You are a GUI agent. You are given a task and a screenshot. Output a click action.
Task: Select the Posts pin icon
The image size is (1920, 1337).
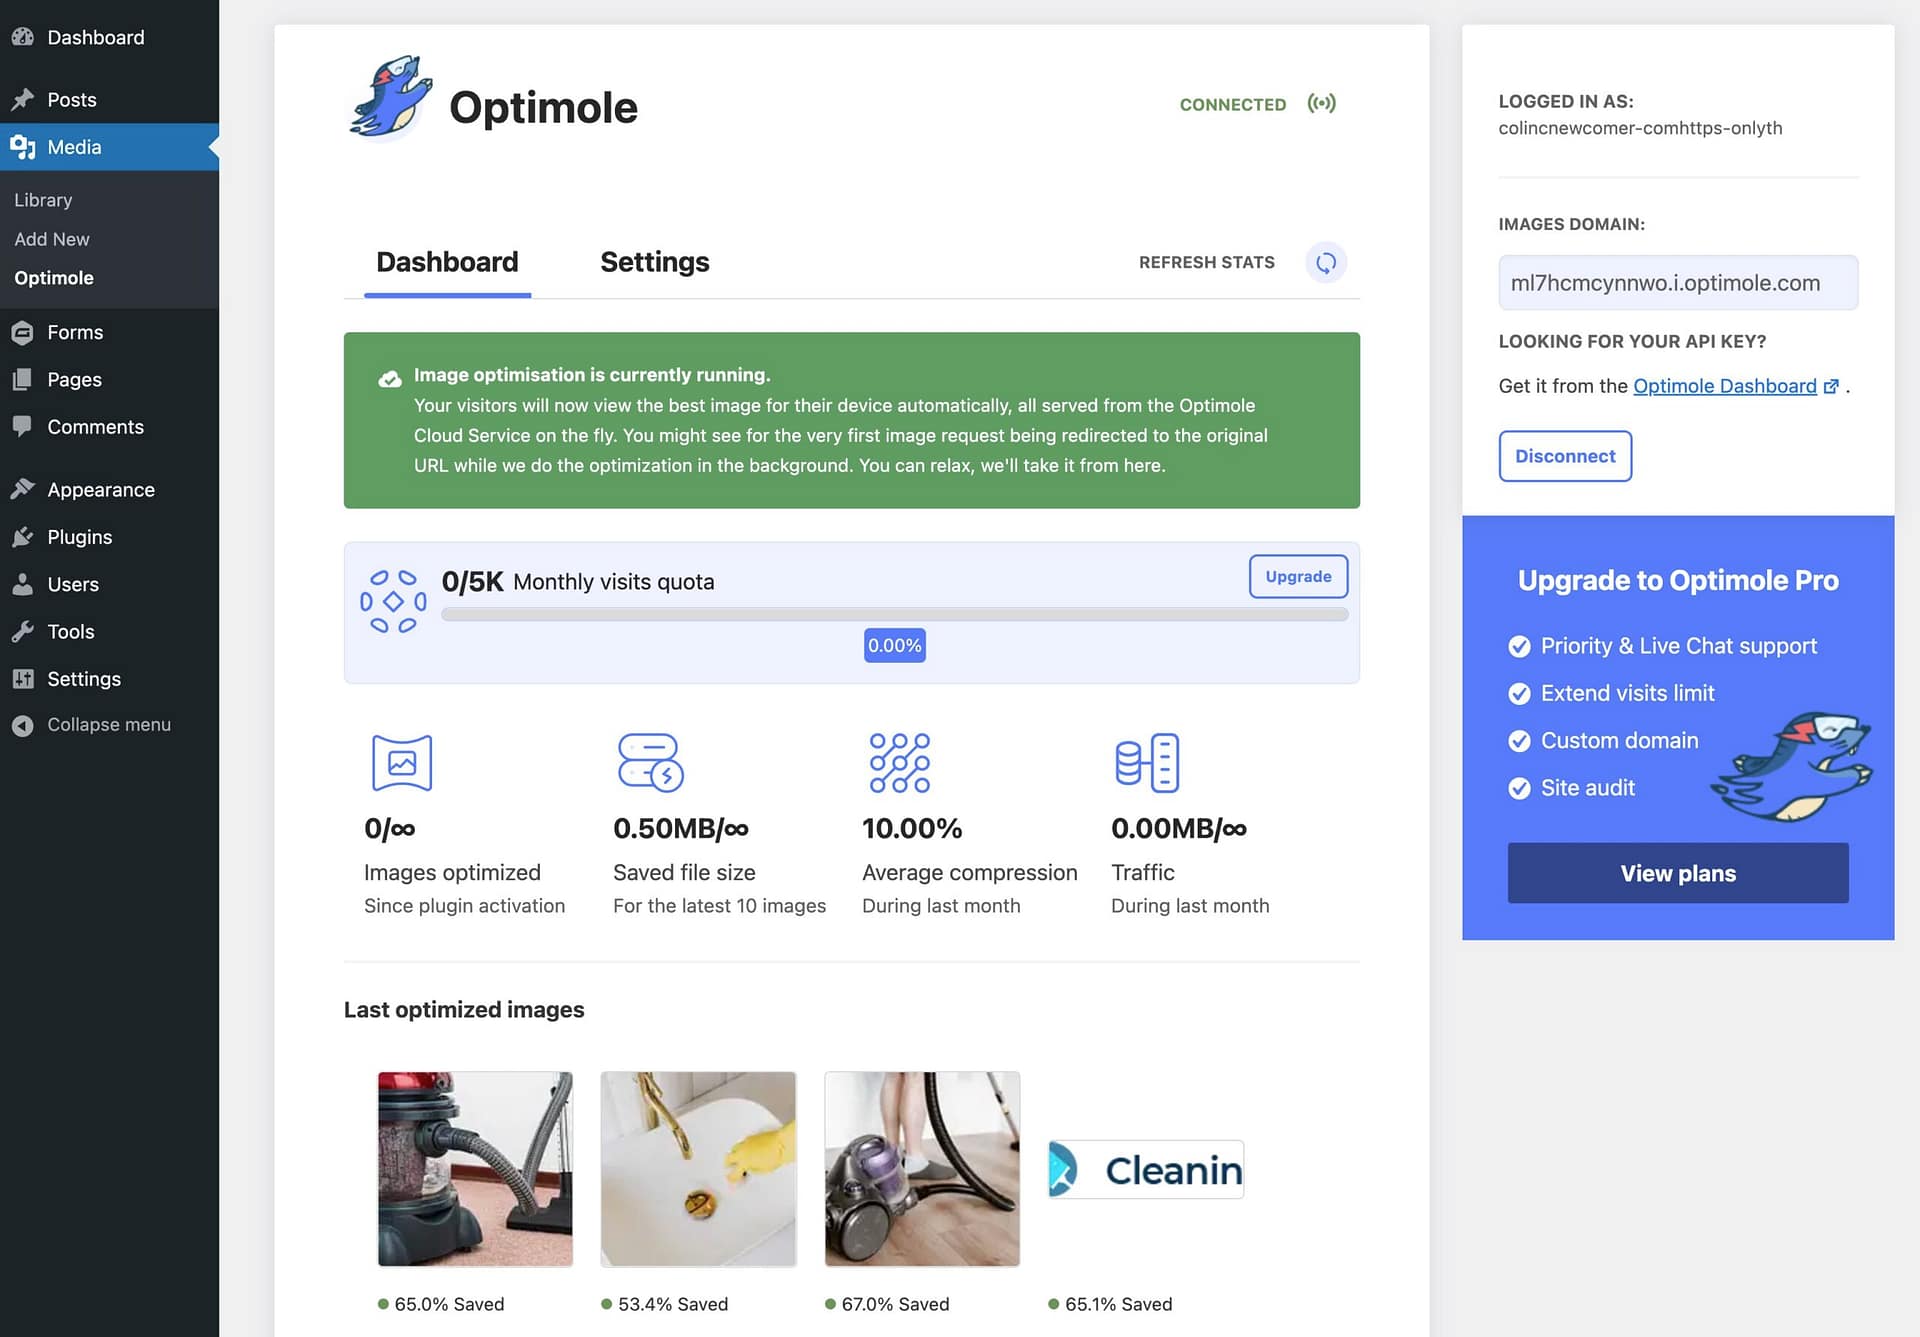pos(23,99)
